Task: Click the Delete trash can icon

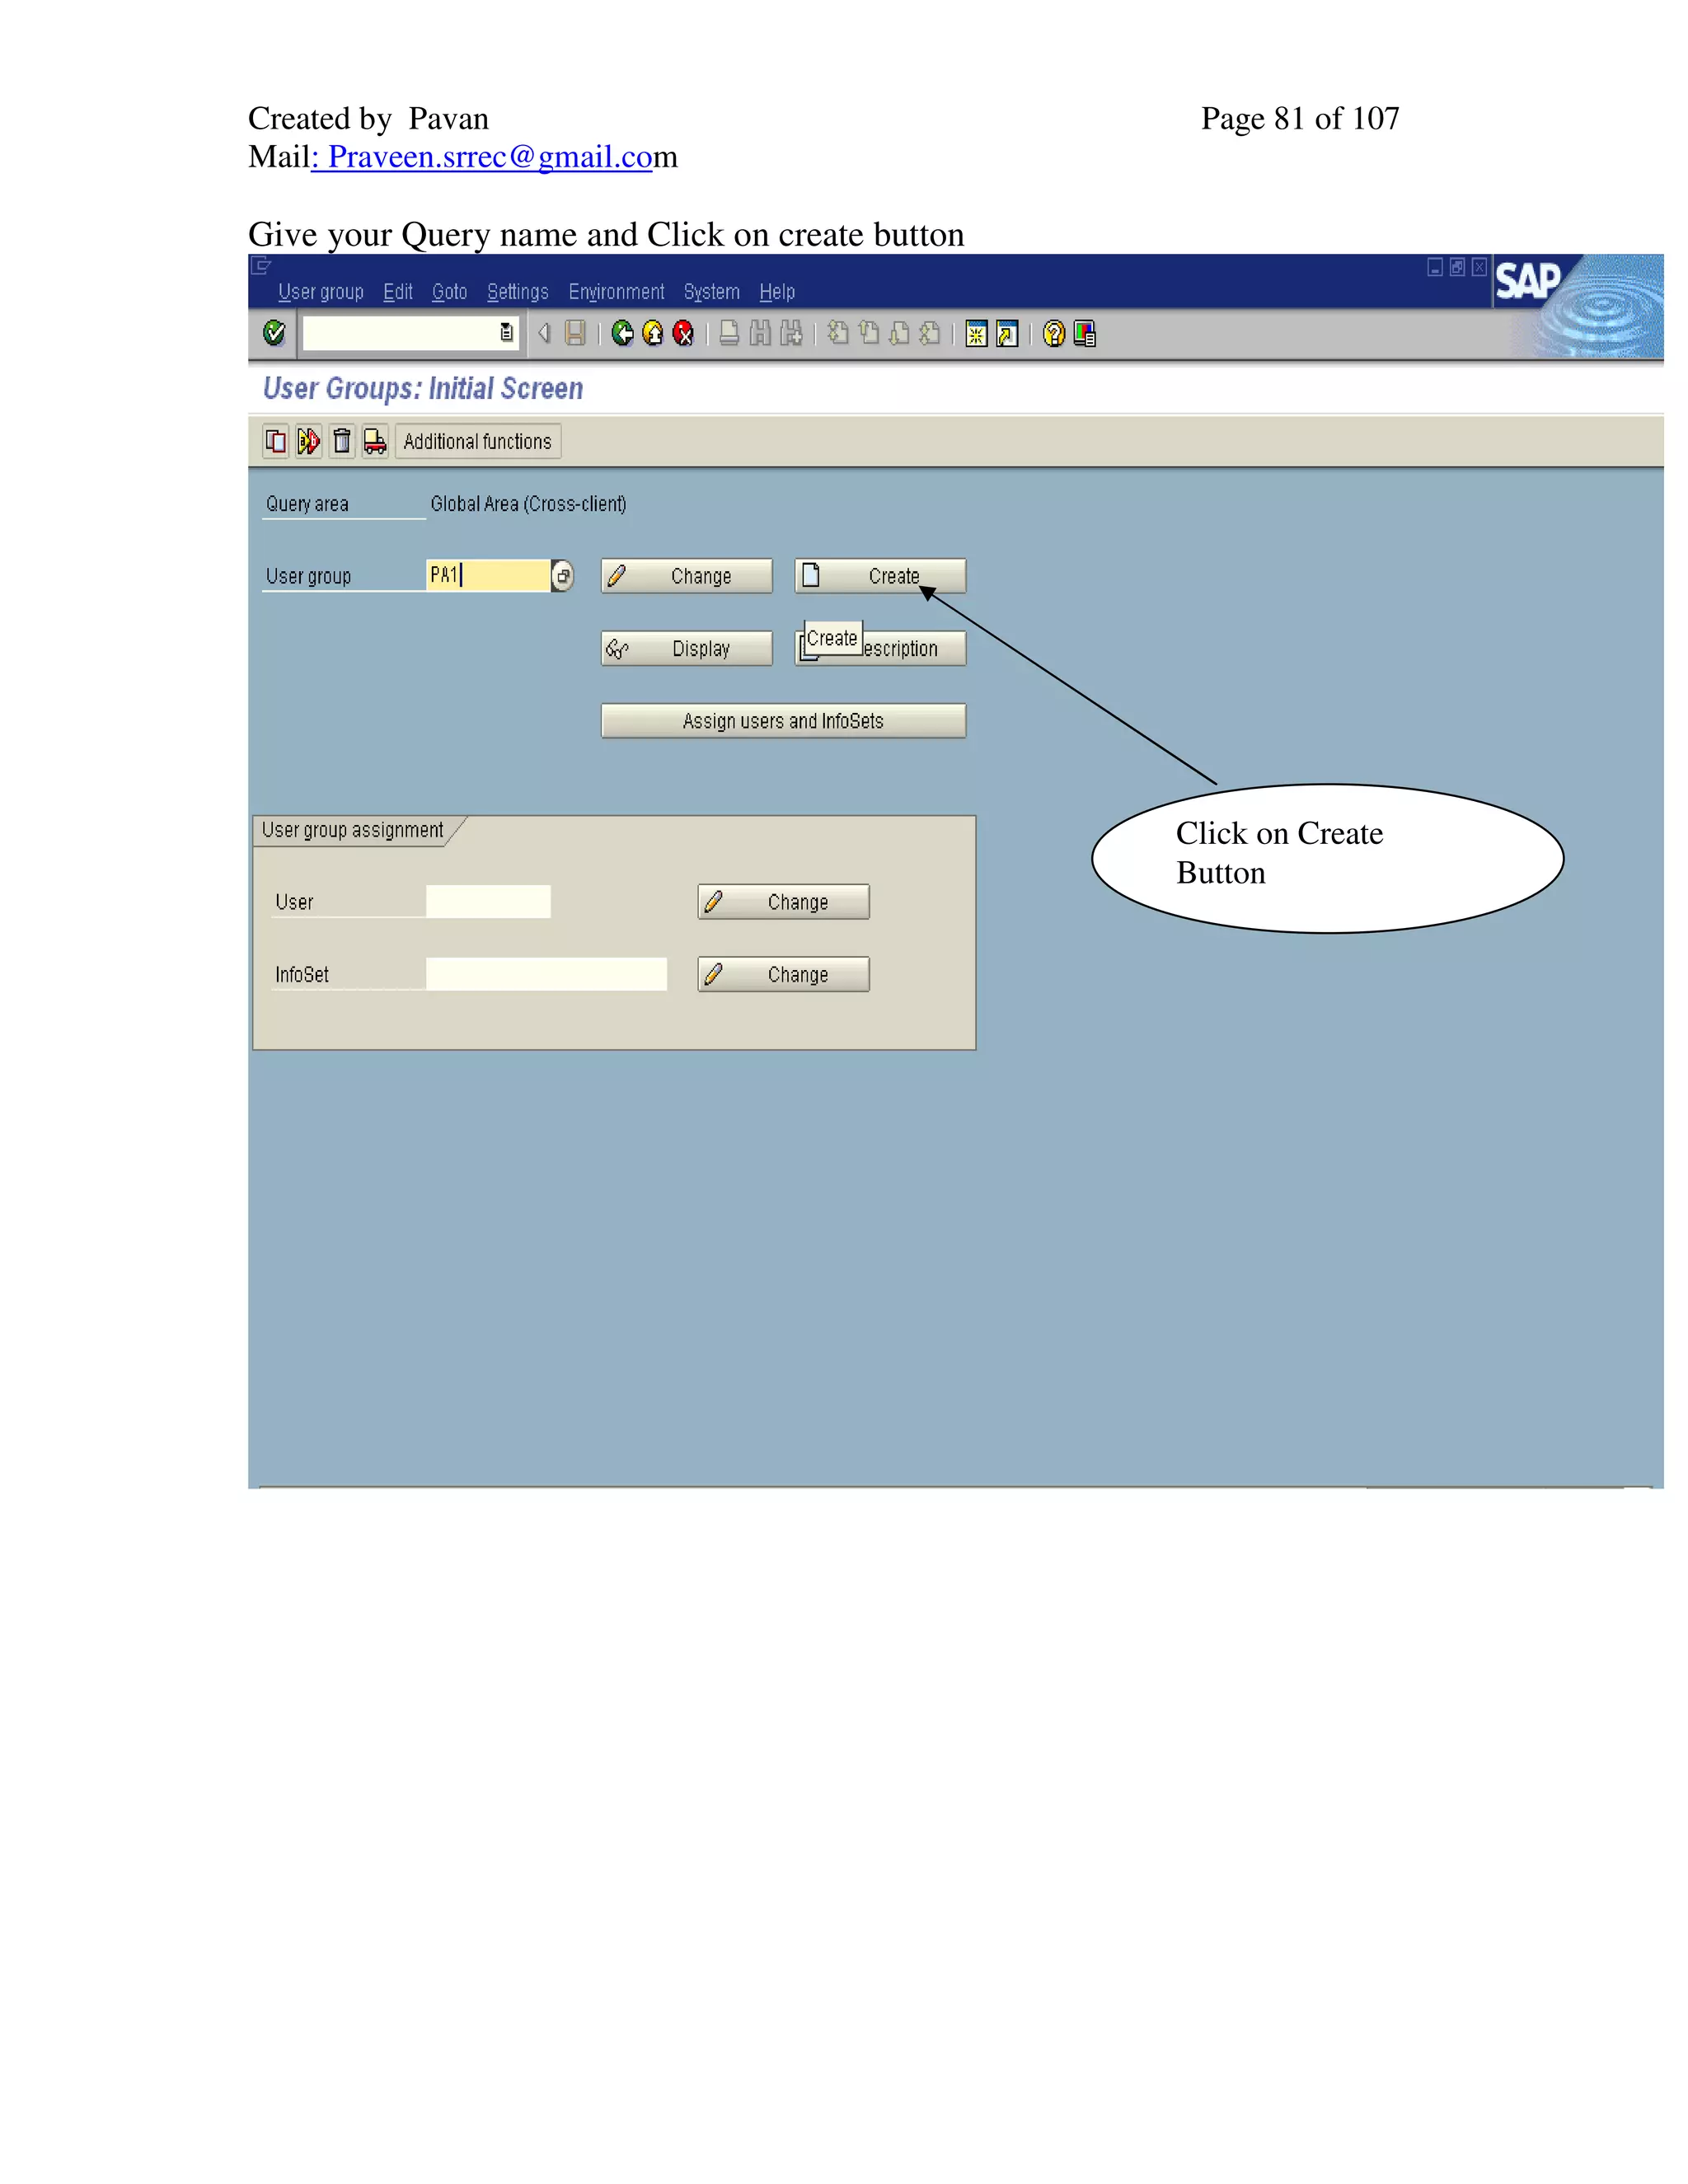Action: coord(342,441)
